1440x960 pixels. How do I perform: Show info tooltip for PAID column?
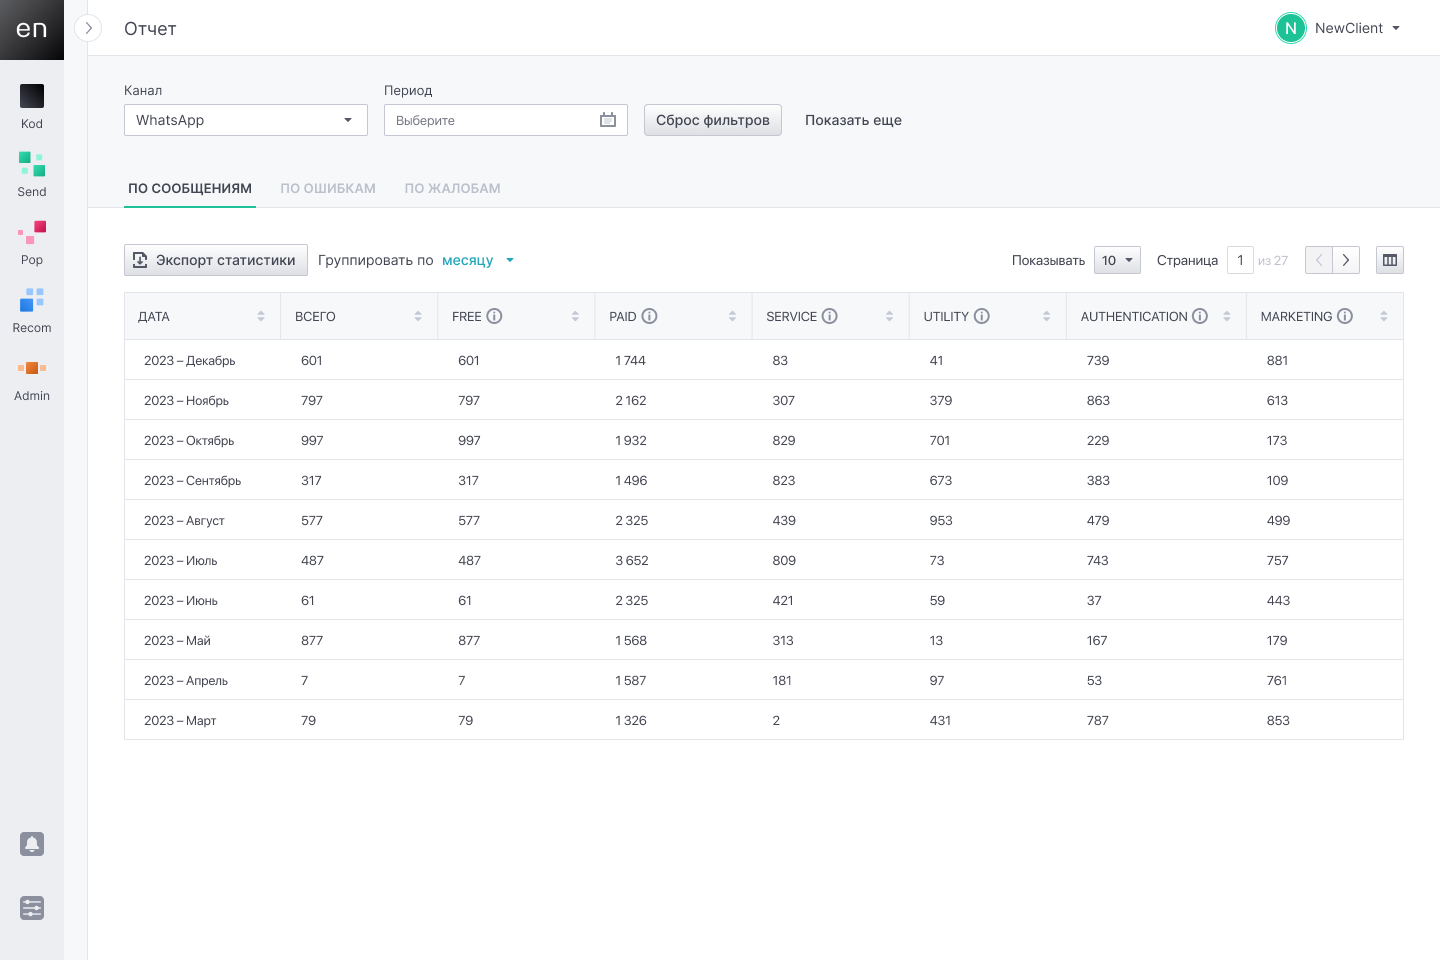[x=649, y=316]
